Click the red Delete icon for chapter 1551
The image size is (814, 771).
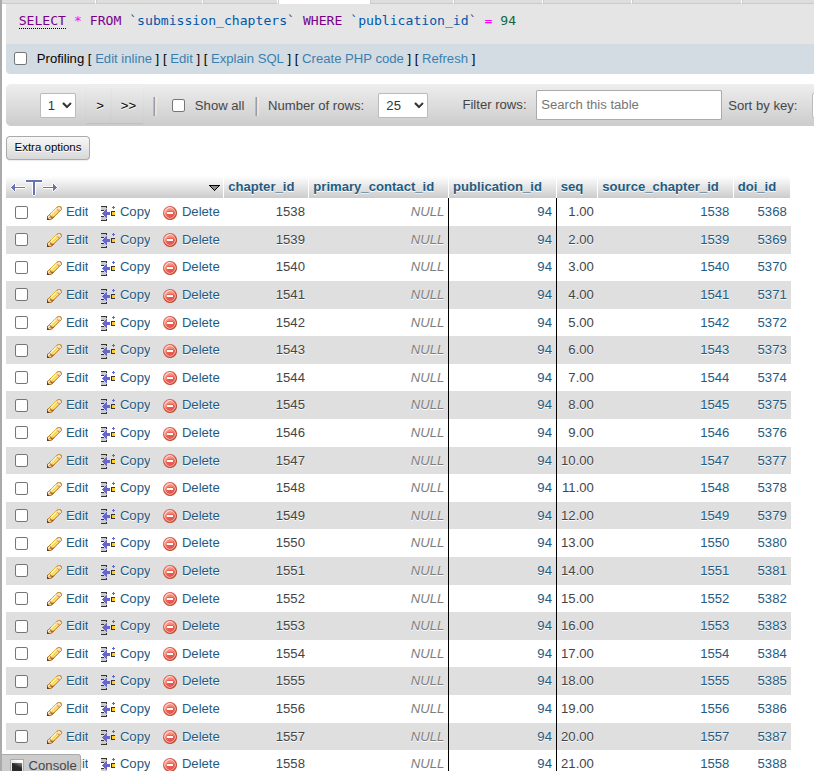pyautogui.click(x=170, y=571)
